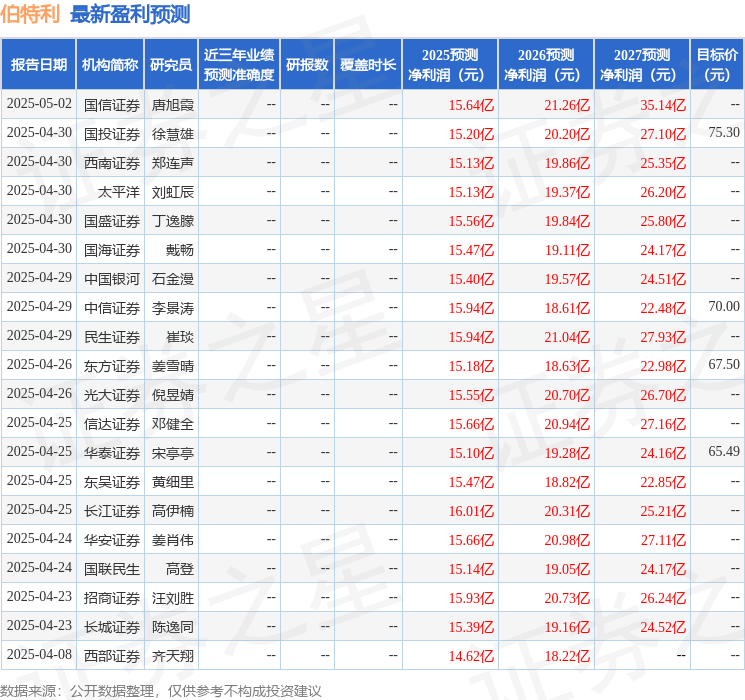Select the 光大证券 institution cell
Image resolution: width=745 pixels, height=700 pixels.
[x=112, y=395]
